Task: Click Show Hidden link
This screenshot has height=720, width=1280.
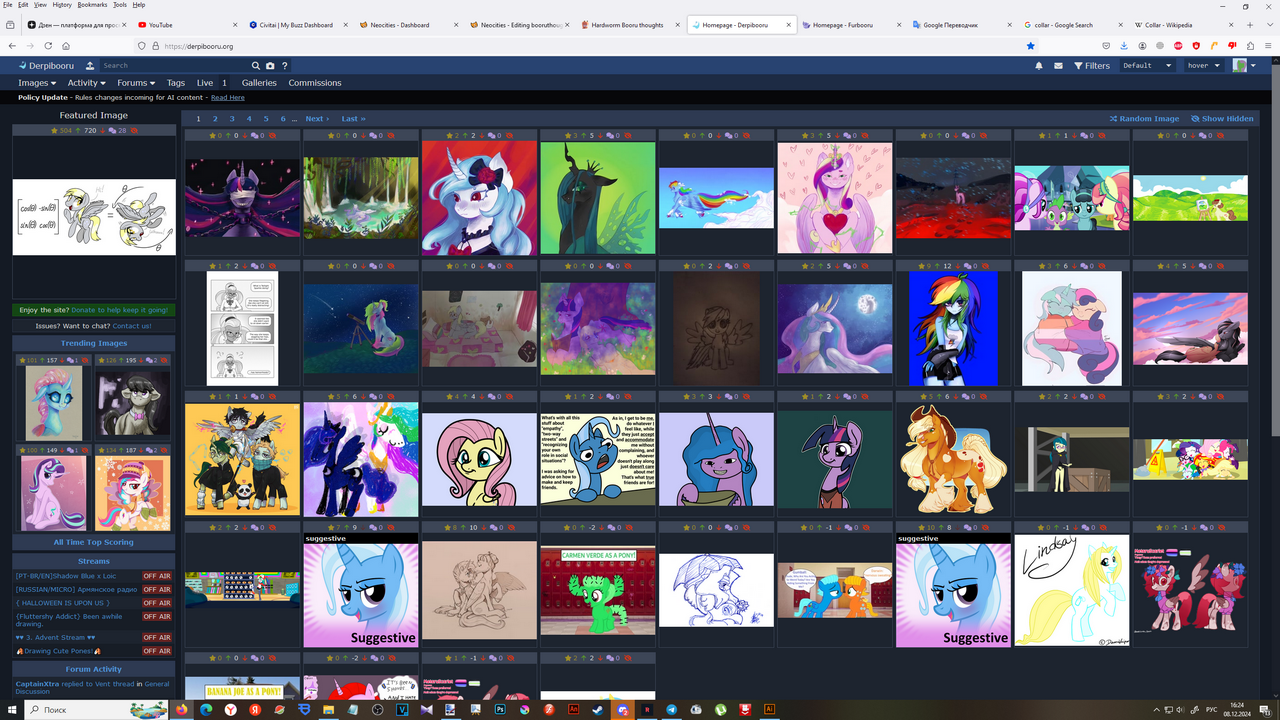Action: (x=1222, y=119)
